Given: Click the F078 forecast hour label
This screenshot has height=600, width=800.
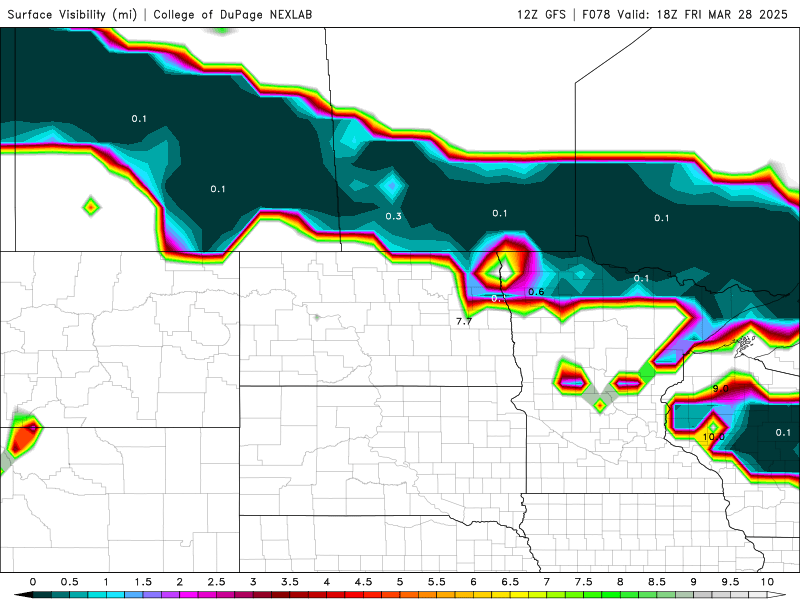Looking at the screenshot, I should (596, 14).
